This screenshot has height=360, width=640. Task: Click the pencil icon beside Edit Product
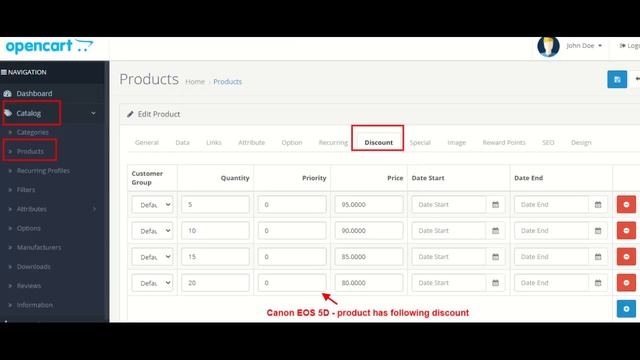point(130,114)
